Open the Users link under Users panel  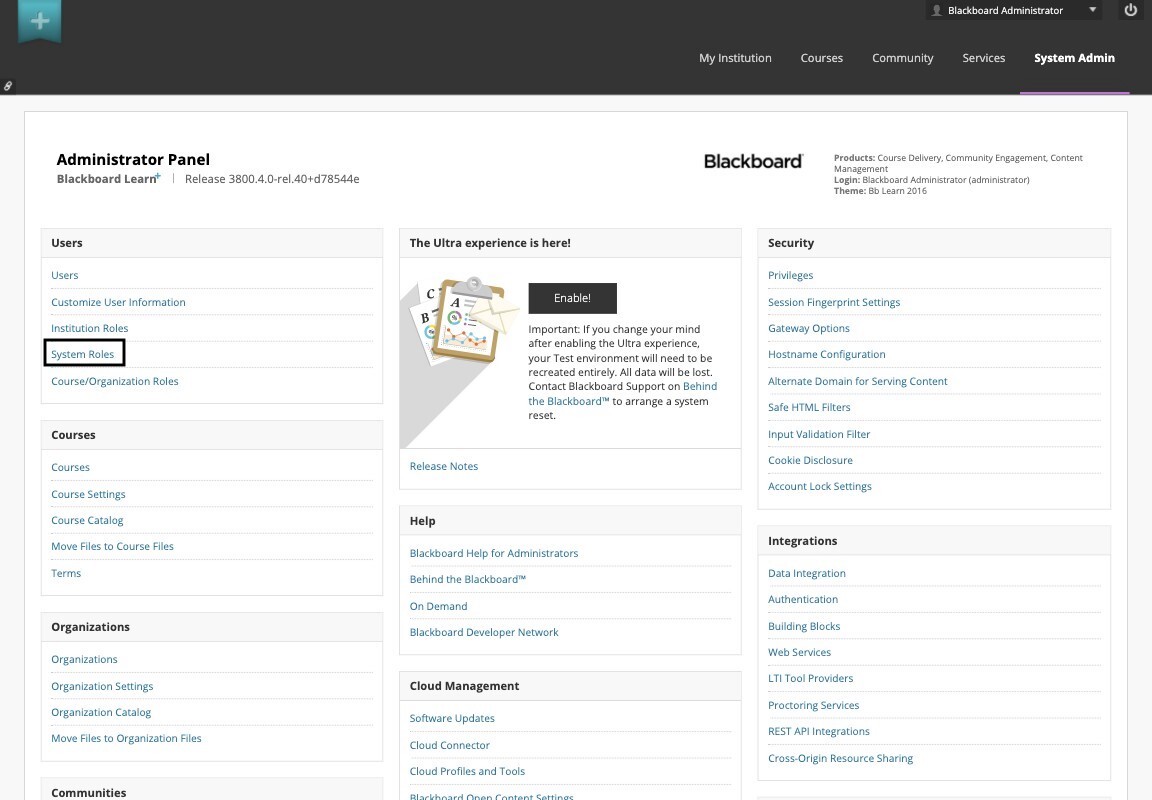[x=65, y=275]
